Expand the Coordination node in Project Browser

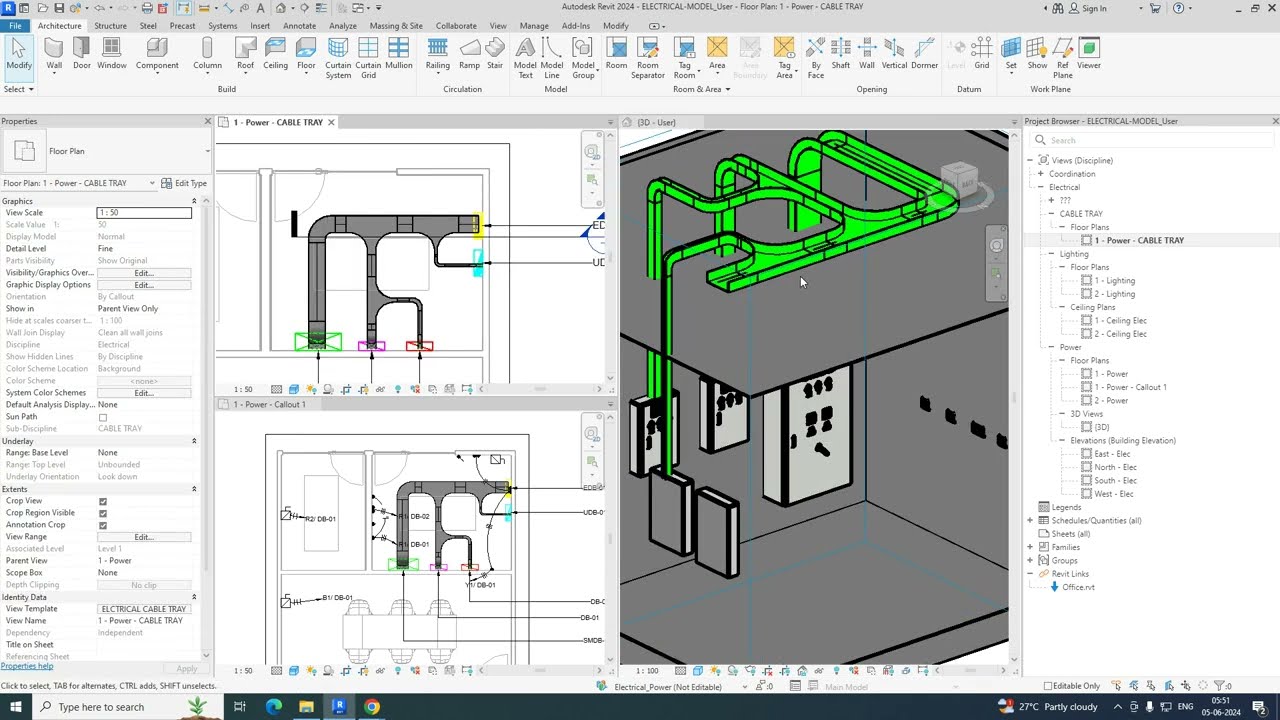1041,174
